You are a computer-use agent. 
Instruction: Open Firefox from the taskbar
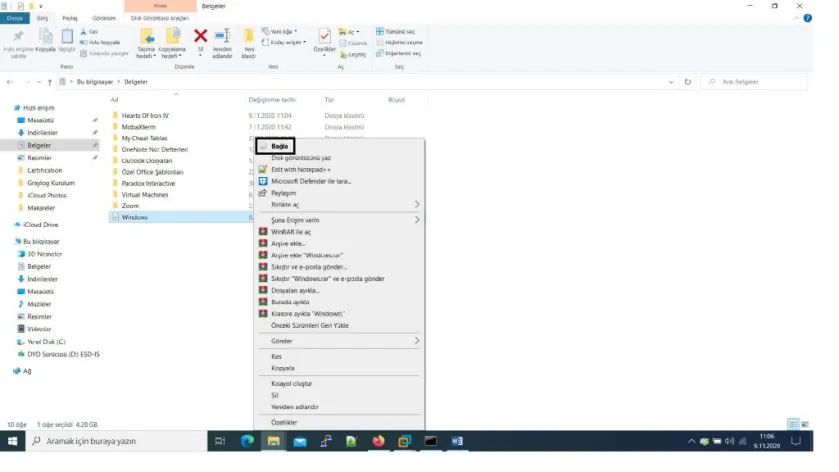[x=378, y=441]
